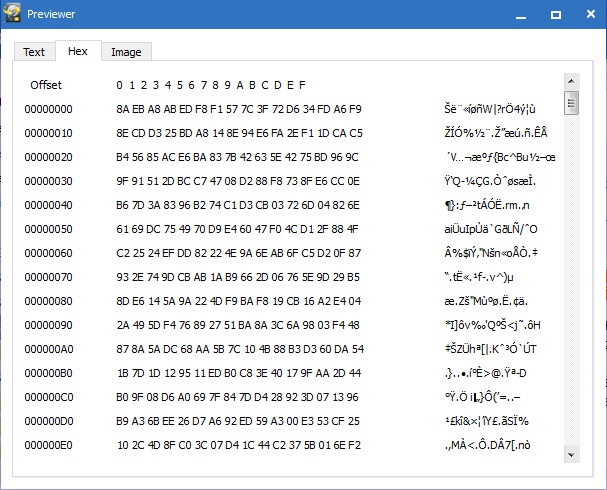Screen dimensions: 607x490
Task: Click hex bytes starting with B0 9F 08
Action: click(x=237, y=397)
